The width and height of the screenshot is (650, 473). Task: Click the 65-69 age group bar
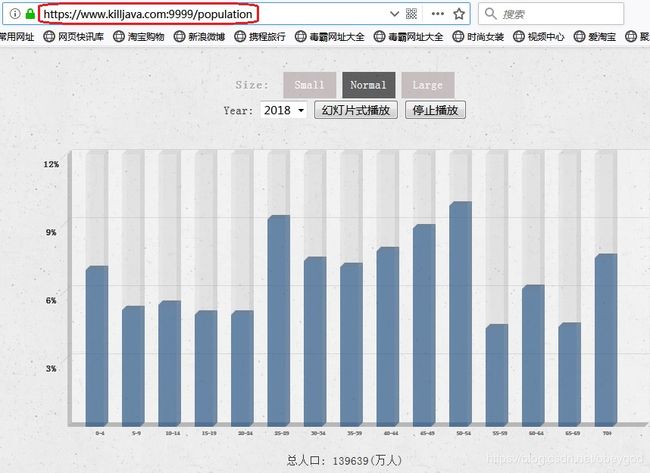point(570,374)
